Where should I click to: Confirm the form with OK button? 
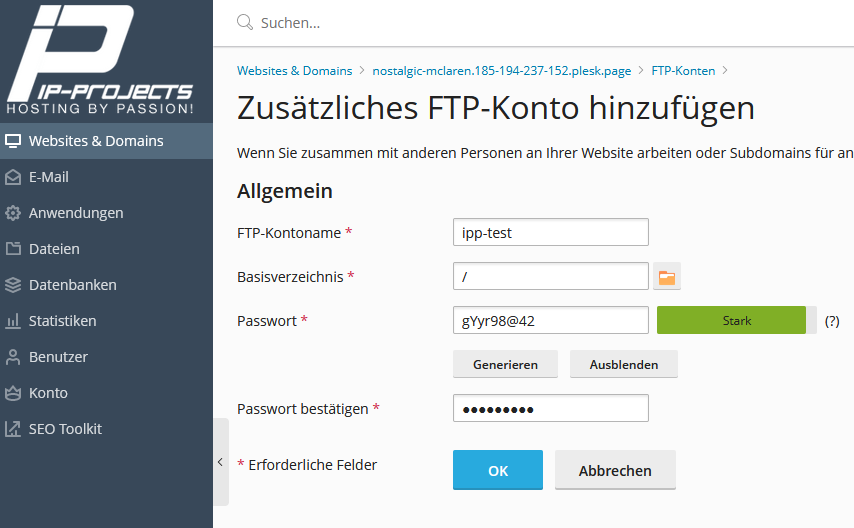[x=498, y=470]
